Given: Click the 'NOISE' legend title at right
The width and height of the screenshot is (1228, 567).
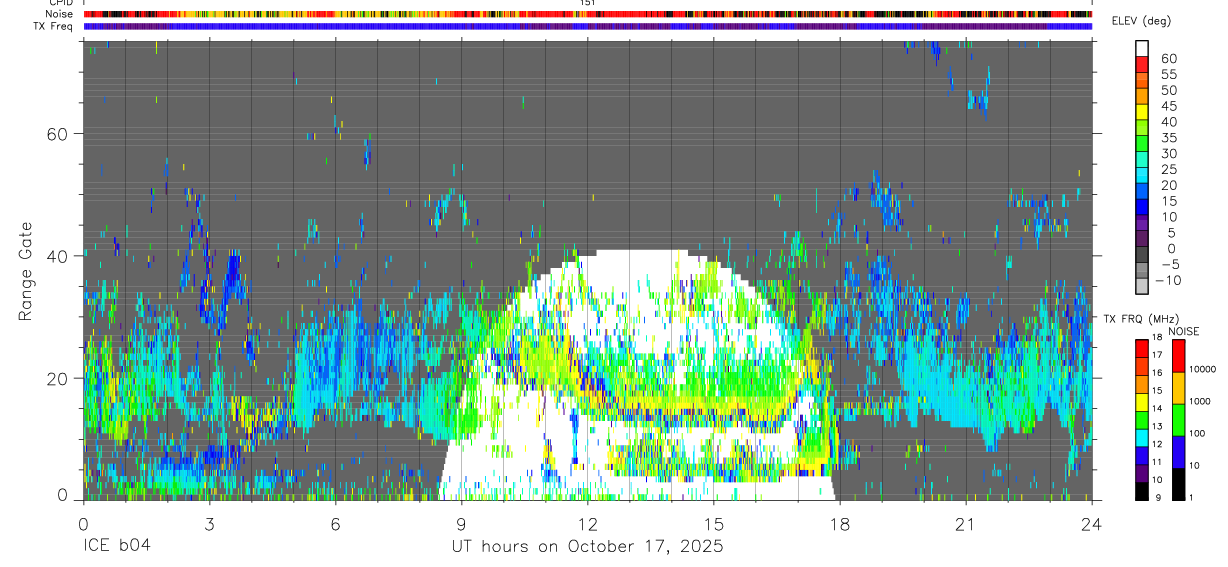Looking at the screenshot, I should point(1183,331).
